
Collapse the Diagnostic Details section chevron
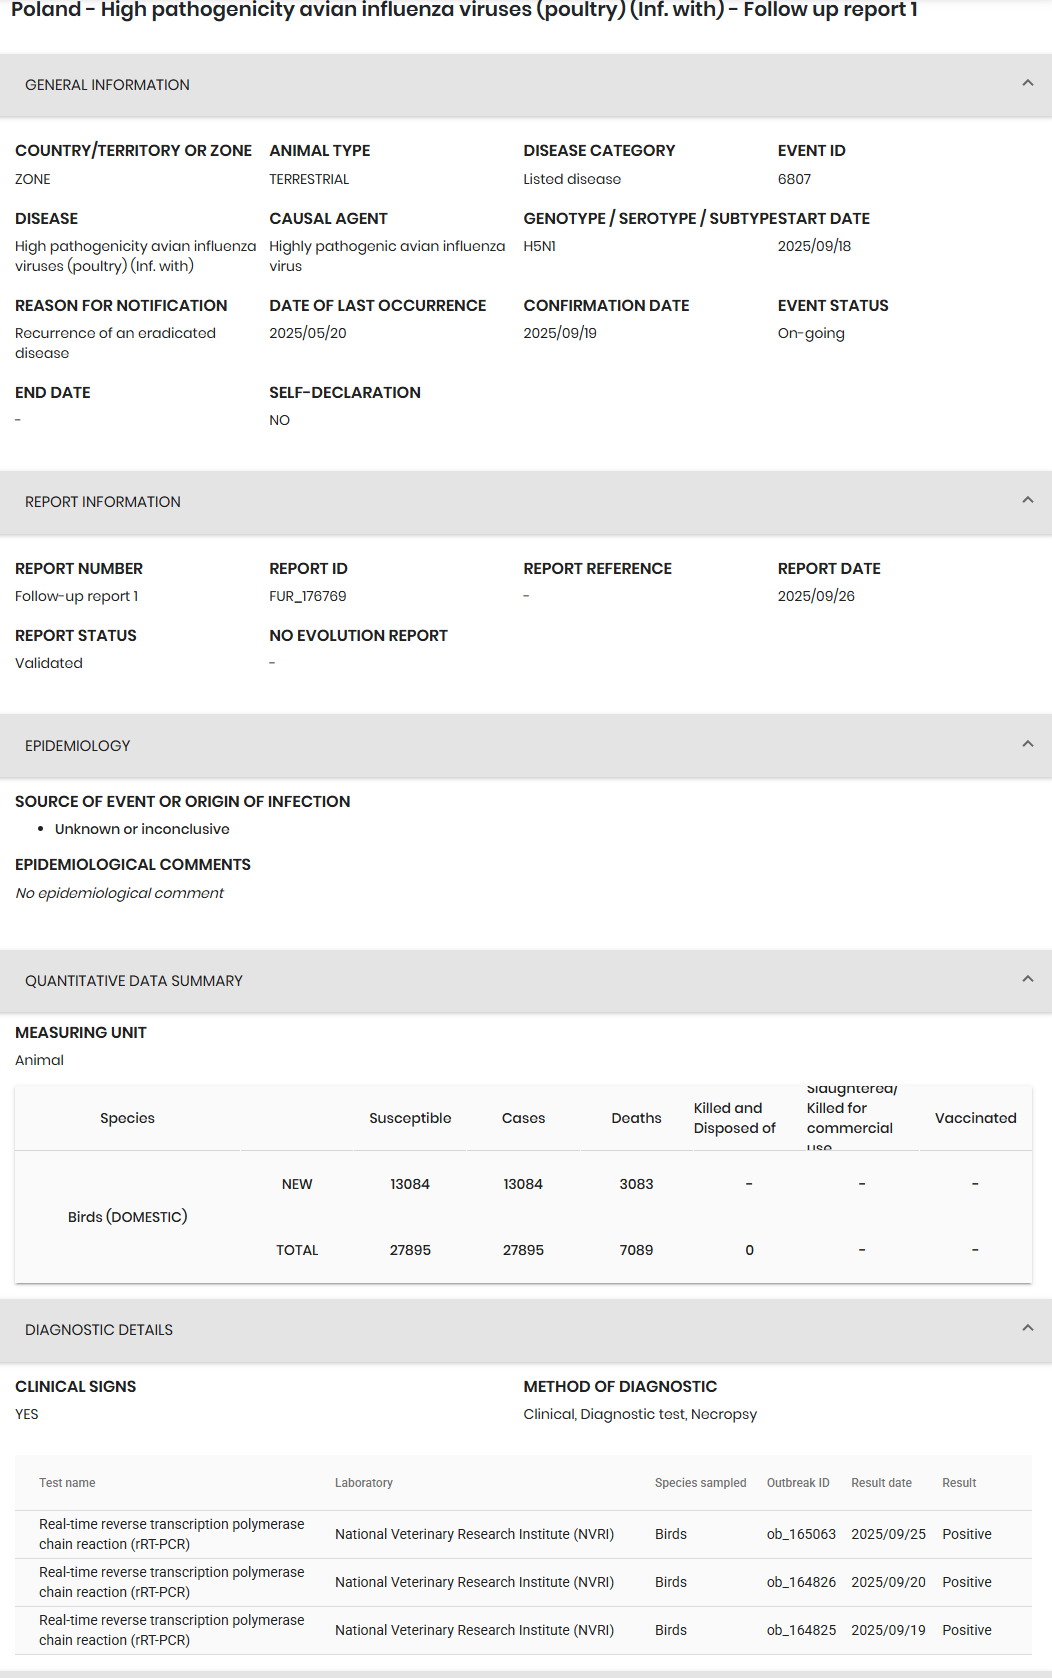point(1027,1329)
